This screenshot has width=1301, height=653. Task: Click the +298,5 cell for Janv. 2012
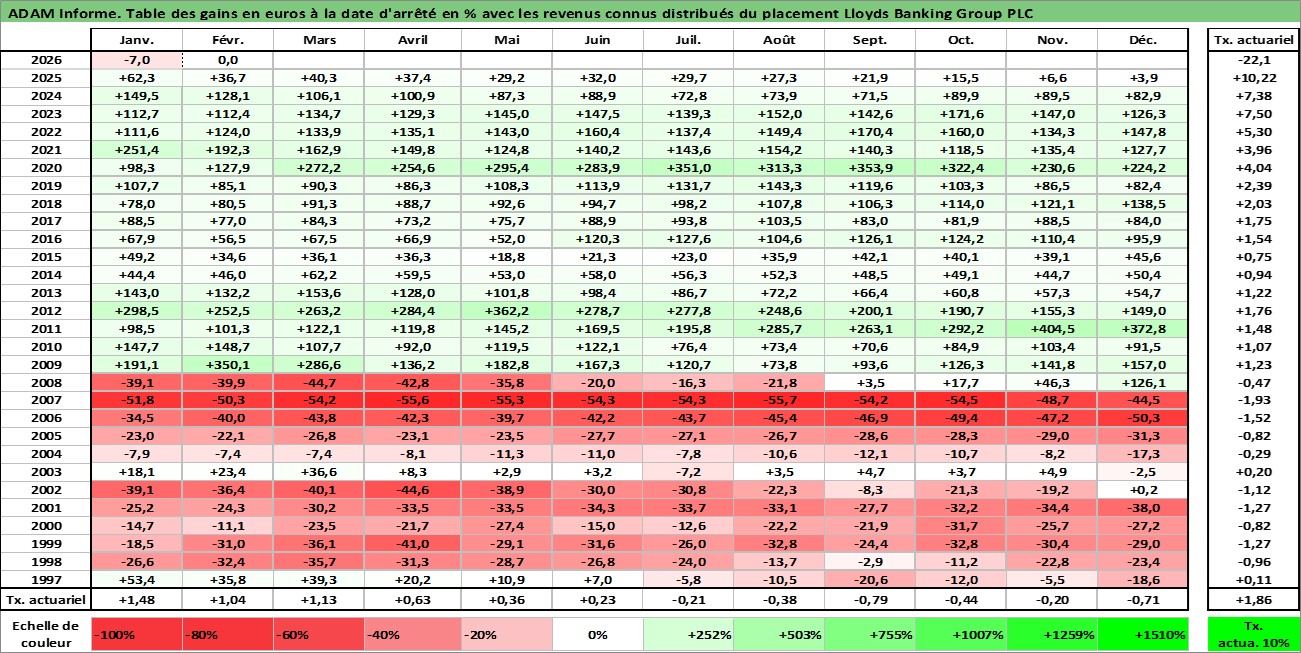click(136, 312)
